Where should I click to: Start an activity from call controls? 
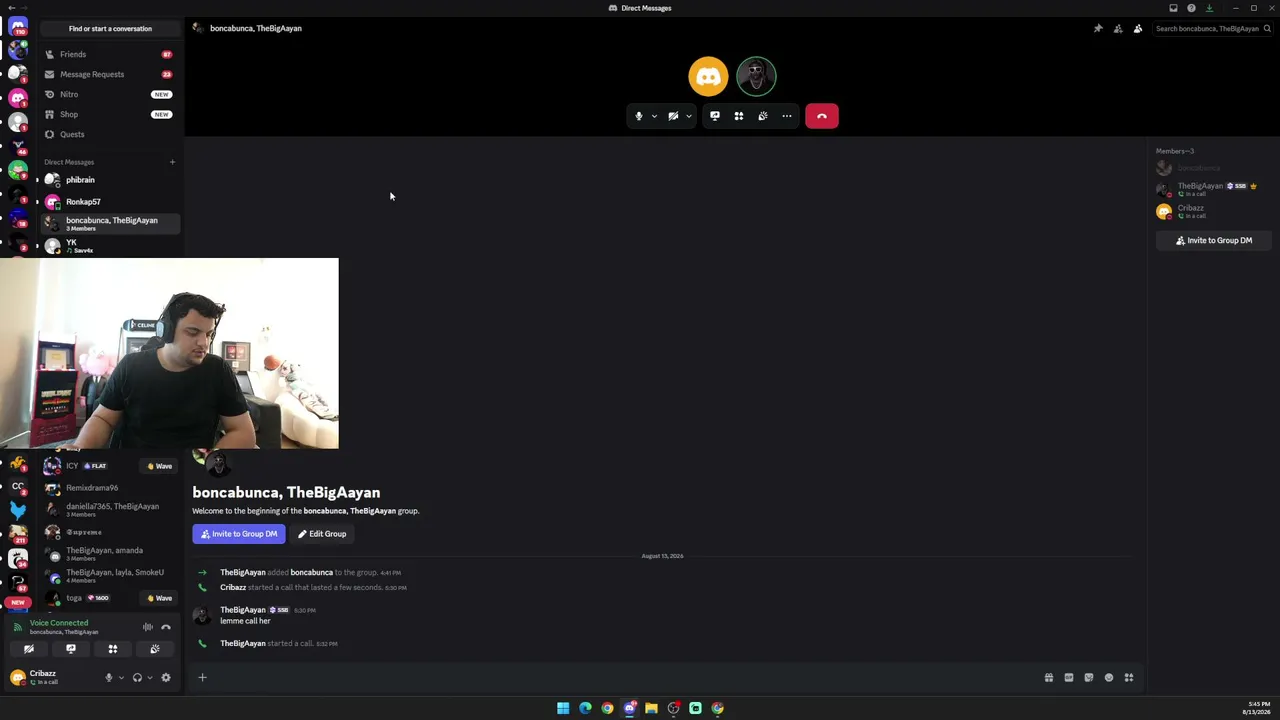[x=739, y=116]
